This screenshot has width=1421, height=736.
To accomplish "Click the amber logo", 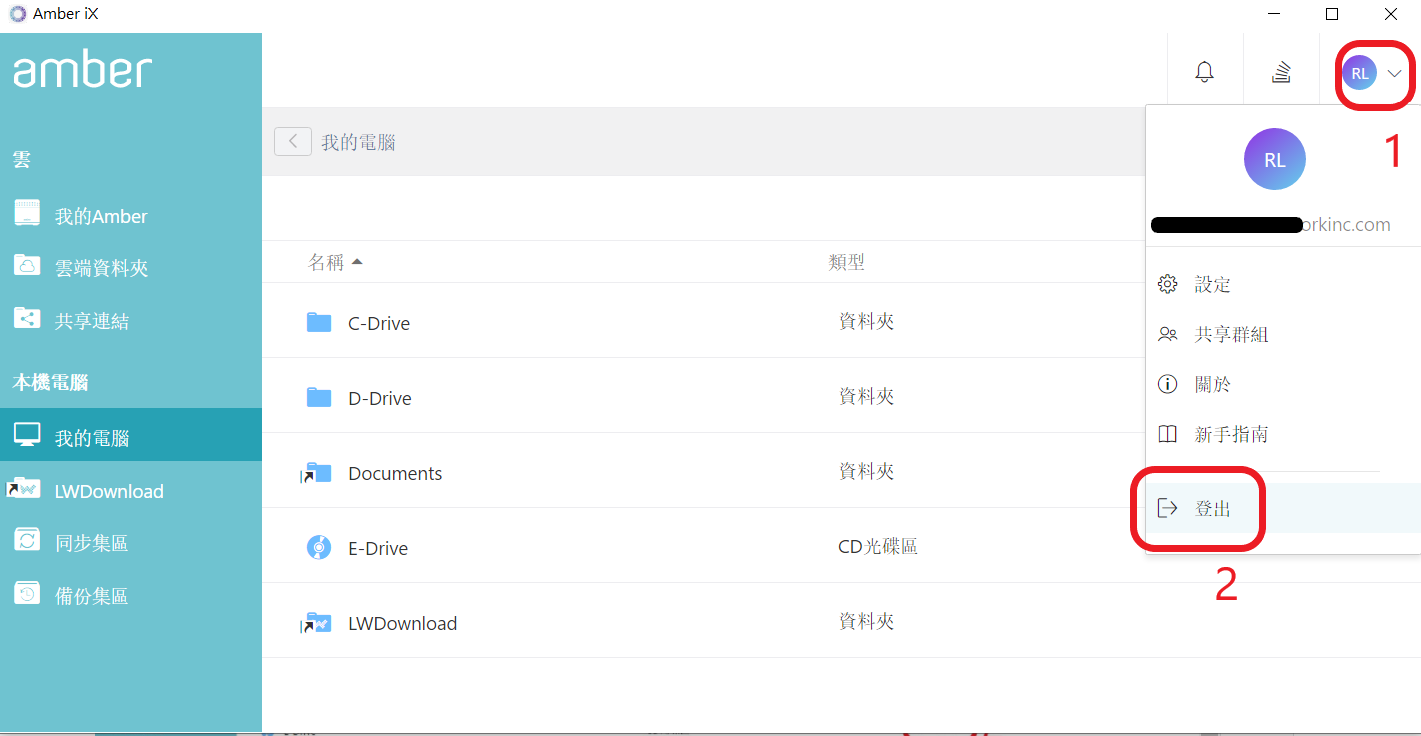I will coord(82,70).
